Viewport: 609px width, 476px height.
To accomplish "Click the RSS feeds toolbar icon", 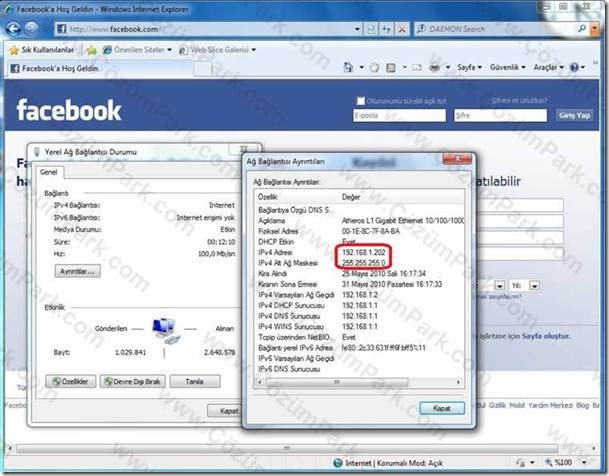I will point(391,68).
